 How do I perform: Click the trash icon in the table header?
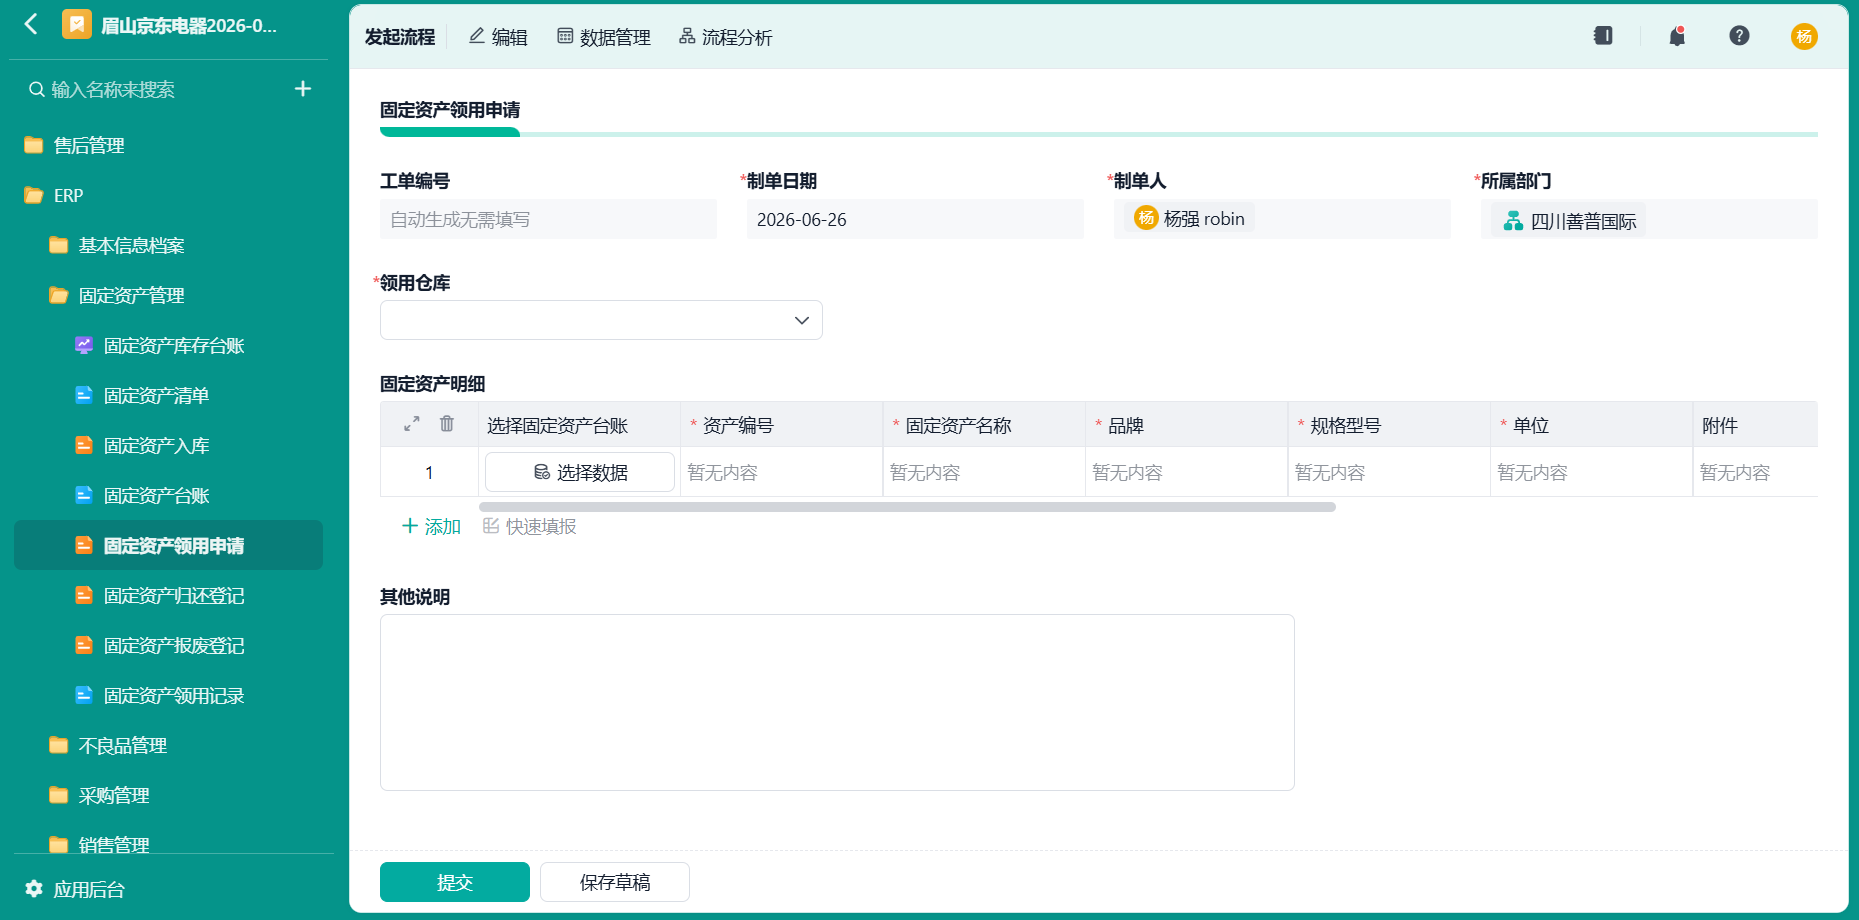[x=447, y=424]
